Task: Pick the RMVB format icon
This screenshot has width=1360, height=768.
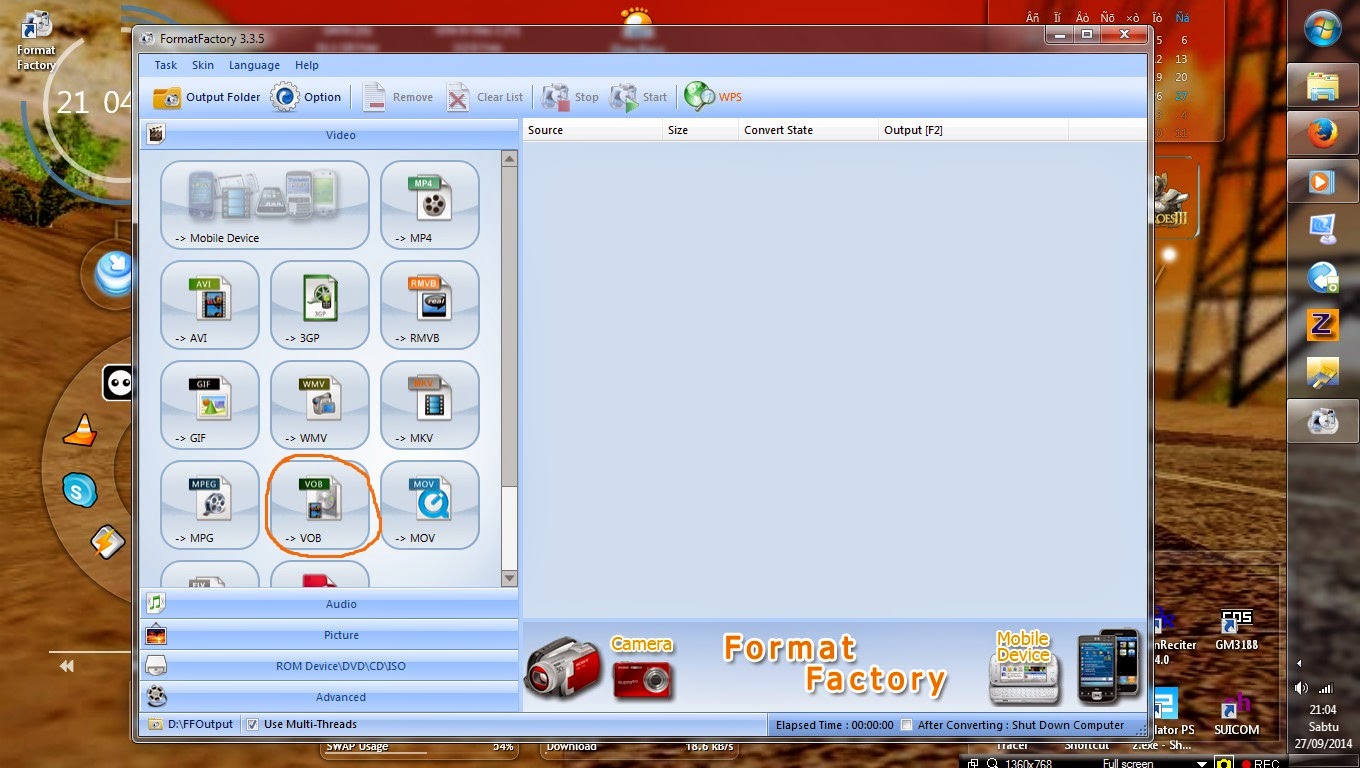Action: point(430,305)
